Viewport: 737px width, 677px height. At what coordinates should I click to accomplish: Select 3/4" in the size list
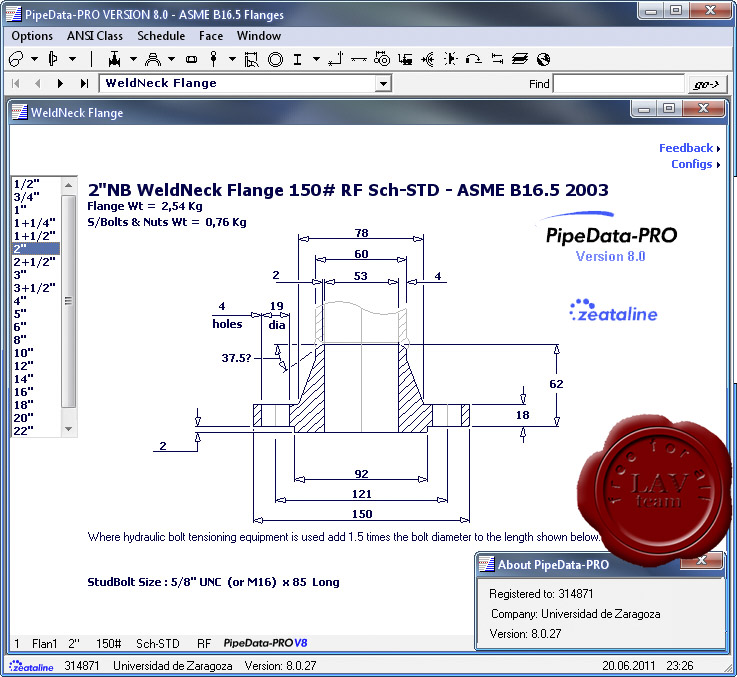click(36, 197)
